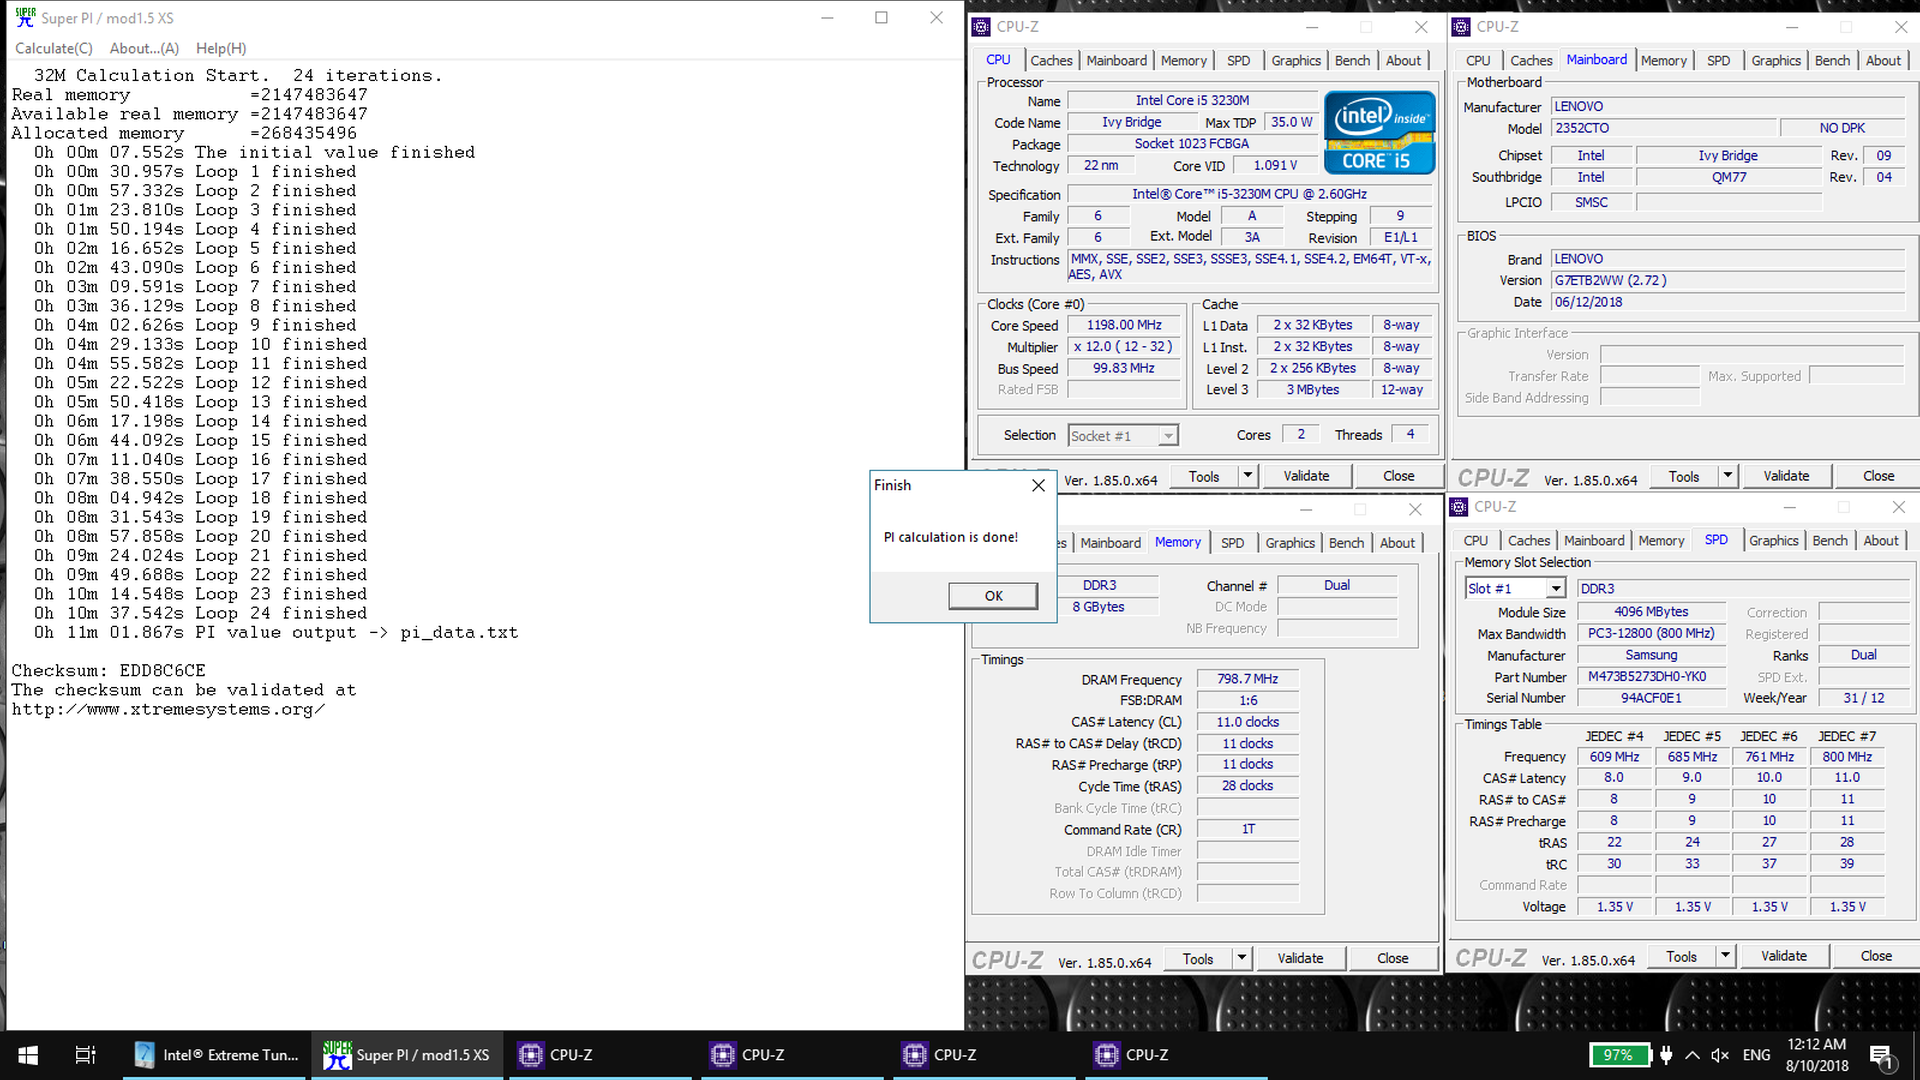The height and width of the screenshot is (1080, 1920).
Task: Click the Windows Start button
Action: point(28,1055)
